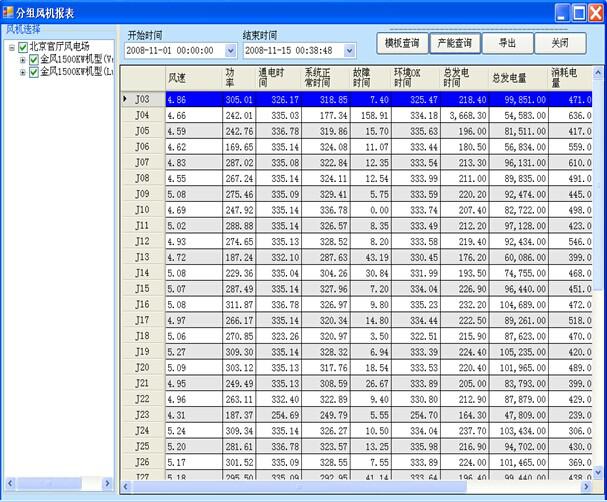Image resolution: width=607 pixels, height=502 pixels.
Task: Click the table's vertical scrollbar thumb
Action: coord(598,184)
